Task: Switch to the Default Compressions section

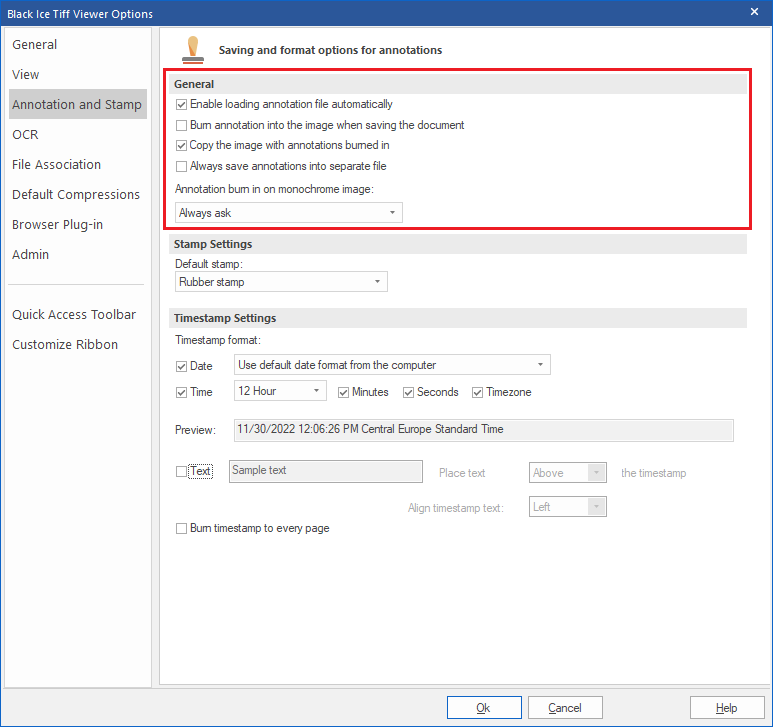Action: pos(76,194)
